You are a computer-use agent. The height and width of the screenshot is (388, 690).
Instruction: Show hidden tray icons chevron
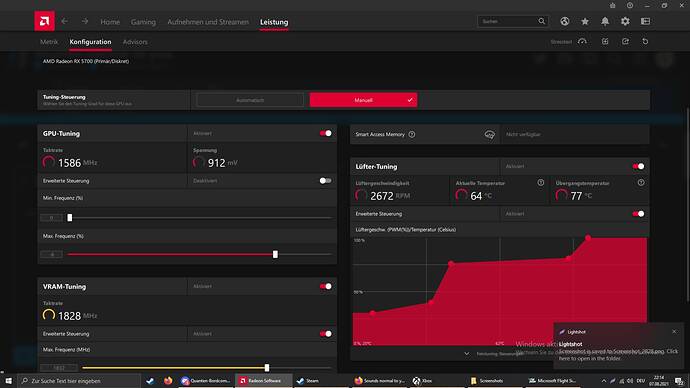(x=604, y=381)
